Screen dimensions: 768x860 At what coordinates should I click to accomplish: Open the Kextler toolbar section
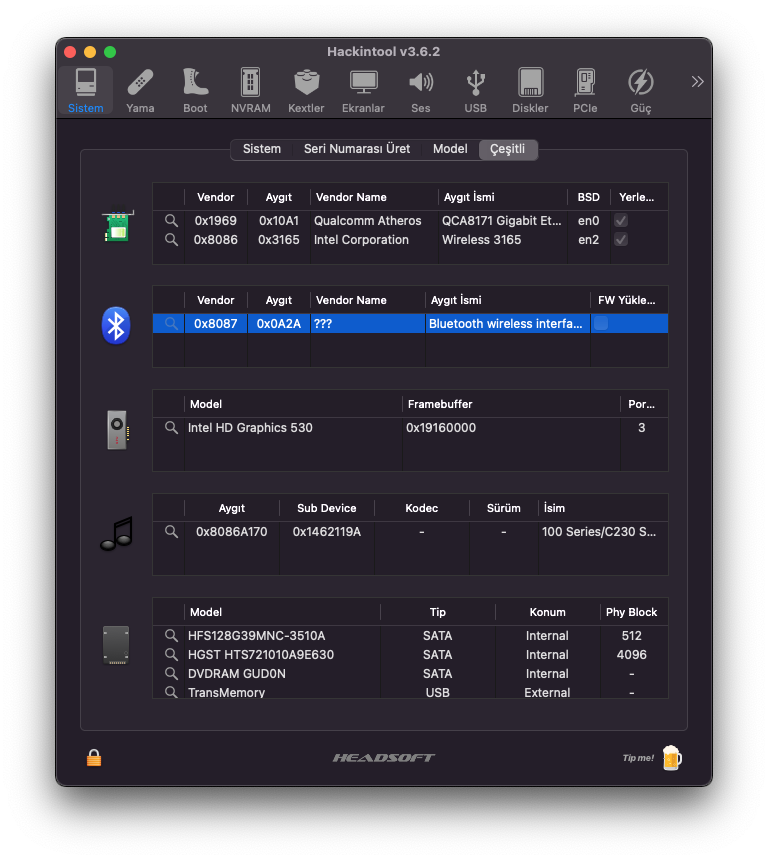(306, 90)
